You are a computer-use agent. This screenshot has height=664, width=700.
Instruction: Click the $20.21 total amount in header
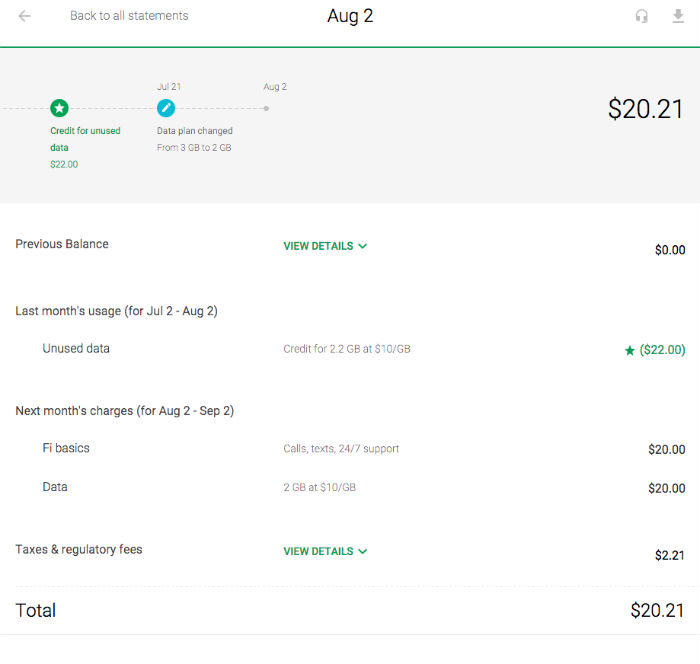pyautogui.click(x=645, y=109)
